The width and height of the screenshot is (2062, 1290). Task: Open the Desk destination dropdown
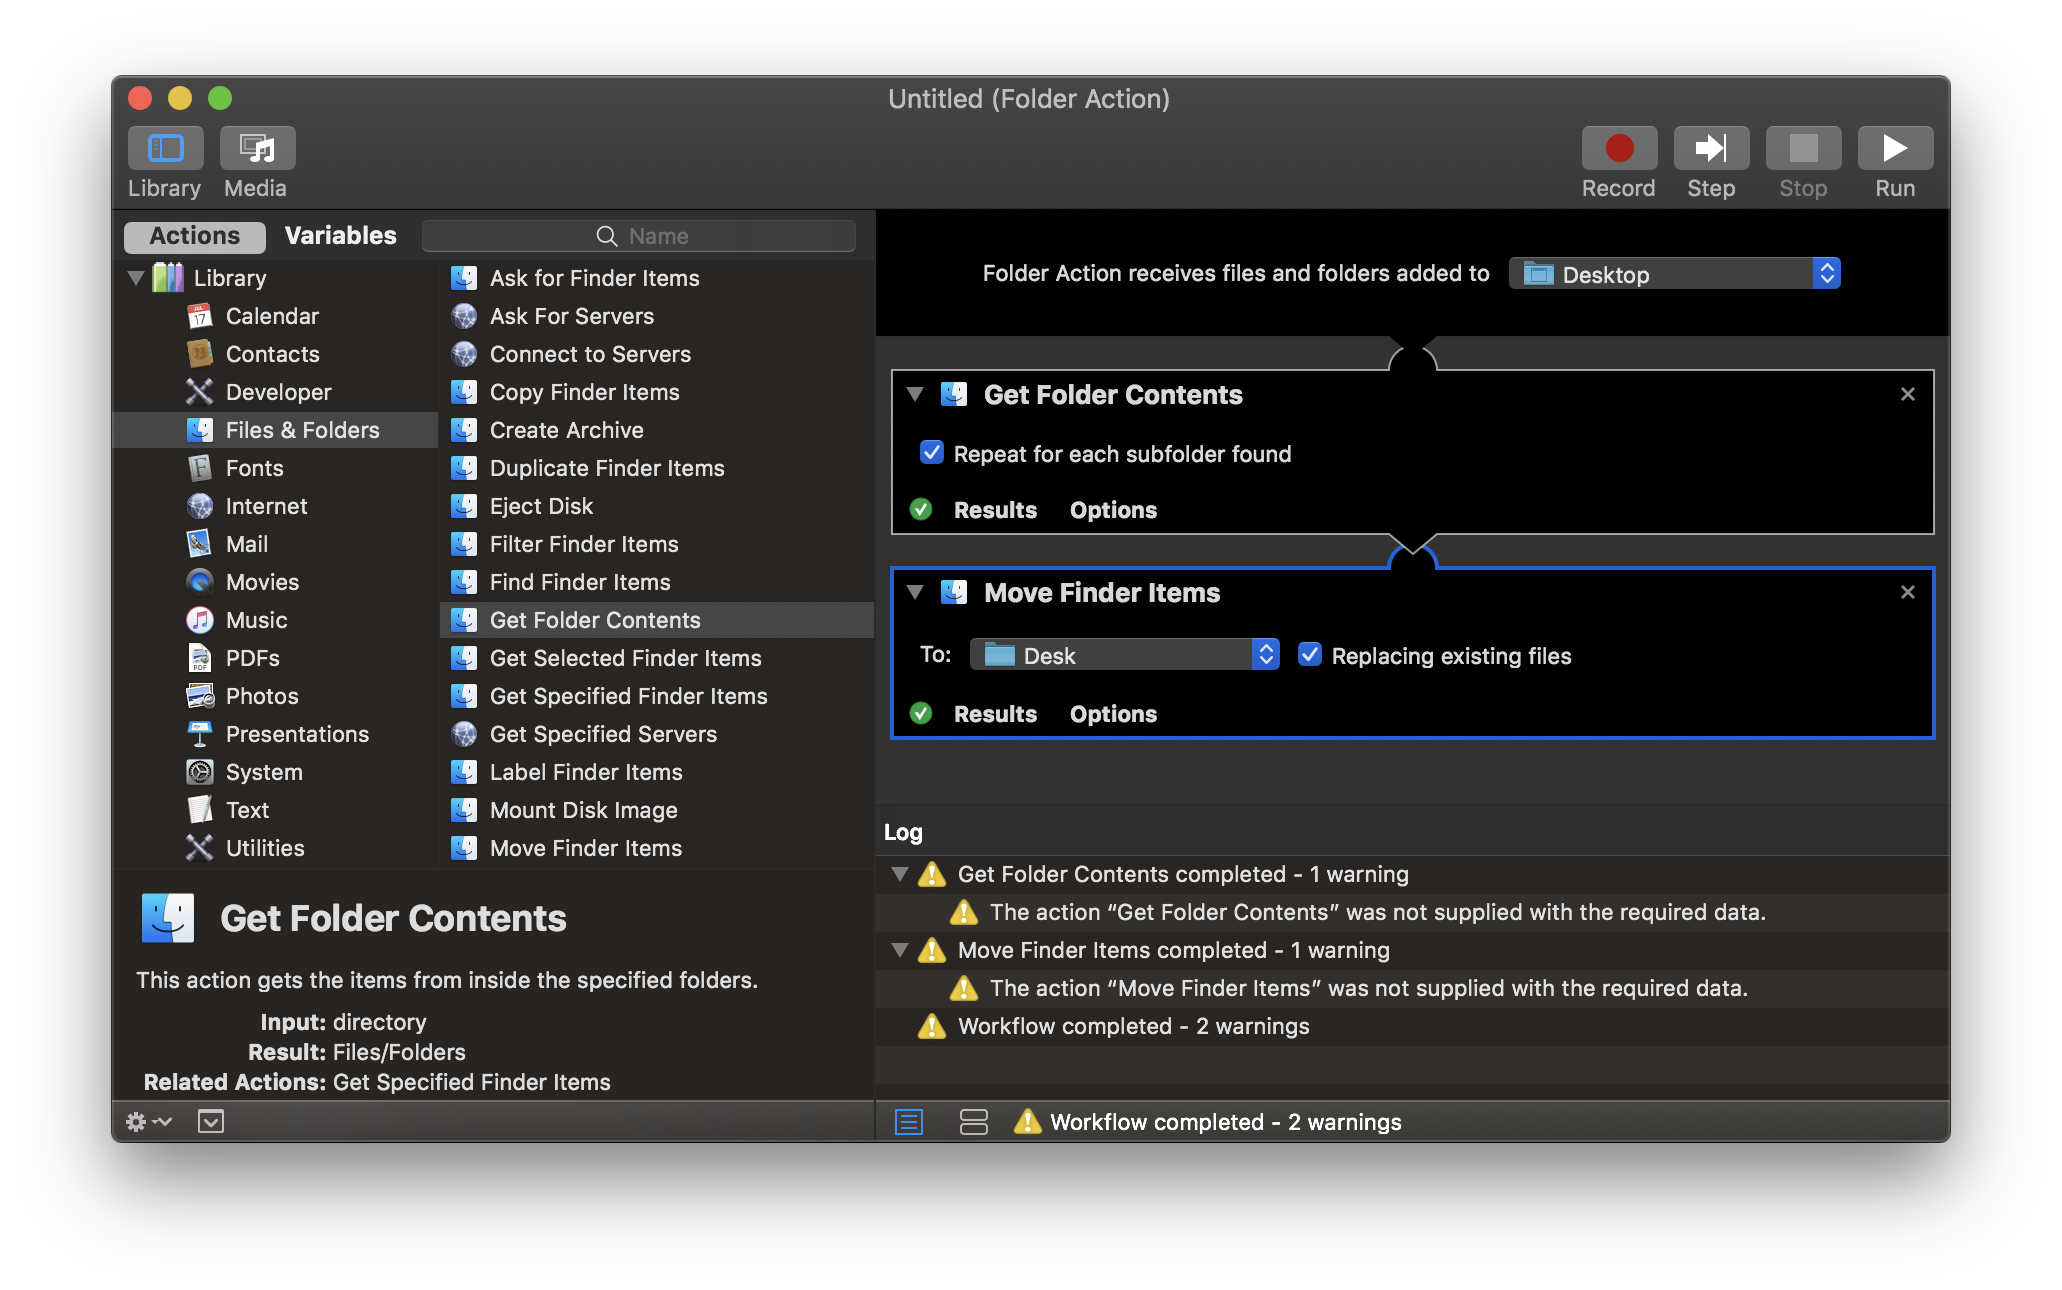[x=1124, y=655]
